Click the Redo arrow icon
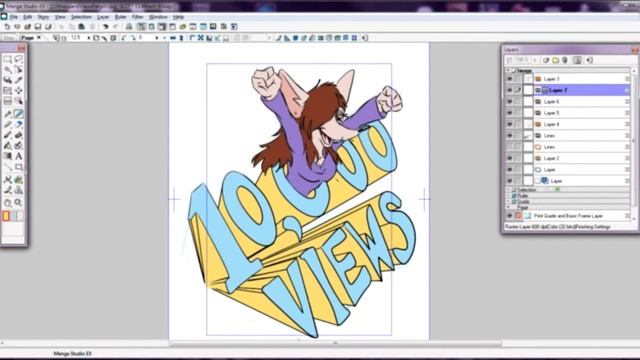Image resolution: width=640 pixels, height=360 pixels. pos(116,27)
